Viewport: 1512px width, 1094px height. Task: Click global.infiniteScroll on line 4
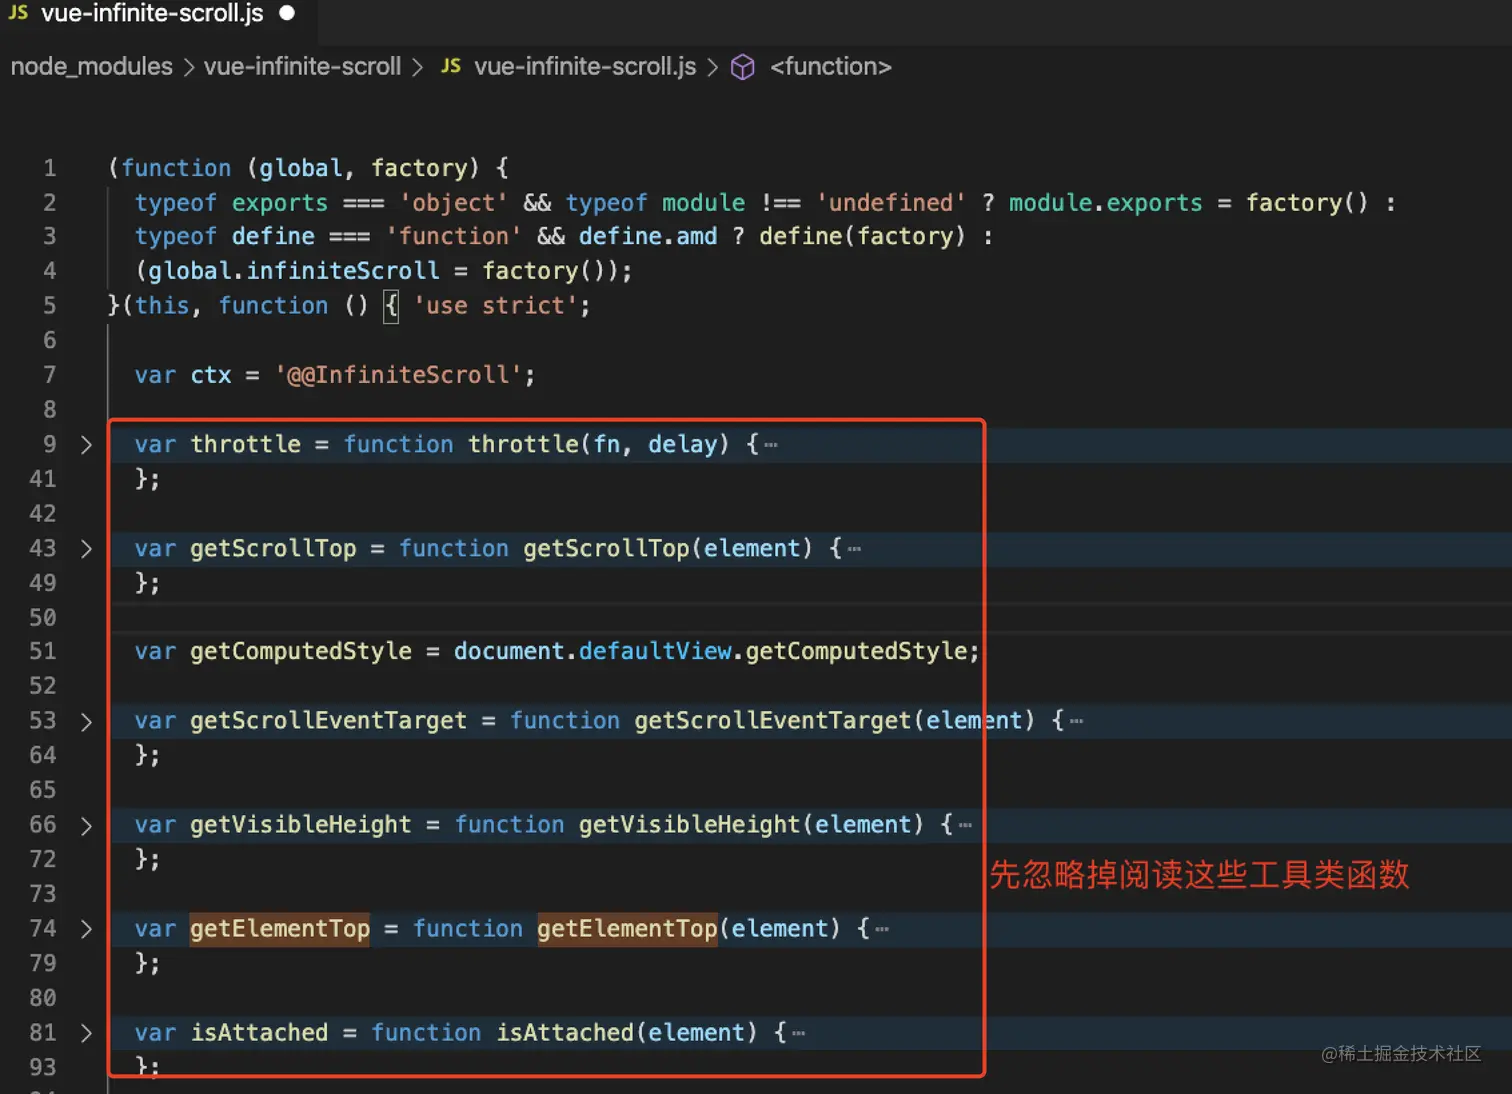click(x=294, y=271)
